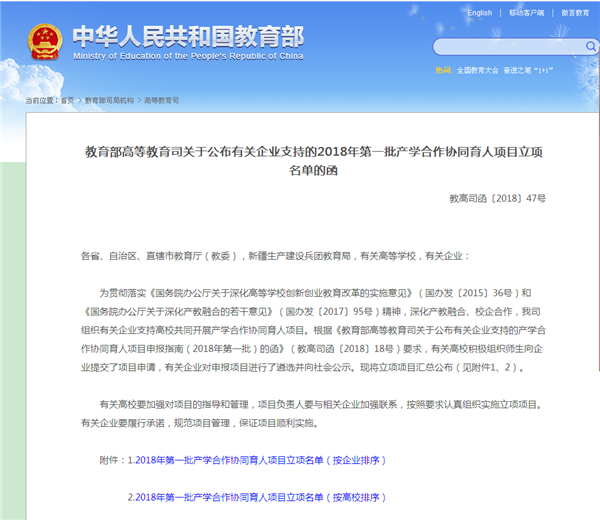Click the document number 教高司函〔2018〕47号
The width and height of the screenshot is (600, 520).
pos(498,199)
